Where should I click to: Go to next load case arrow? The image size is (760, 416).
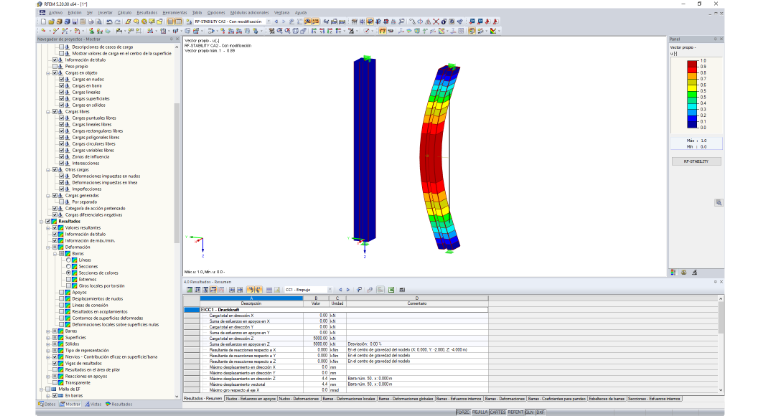(284, 21)
